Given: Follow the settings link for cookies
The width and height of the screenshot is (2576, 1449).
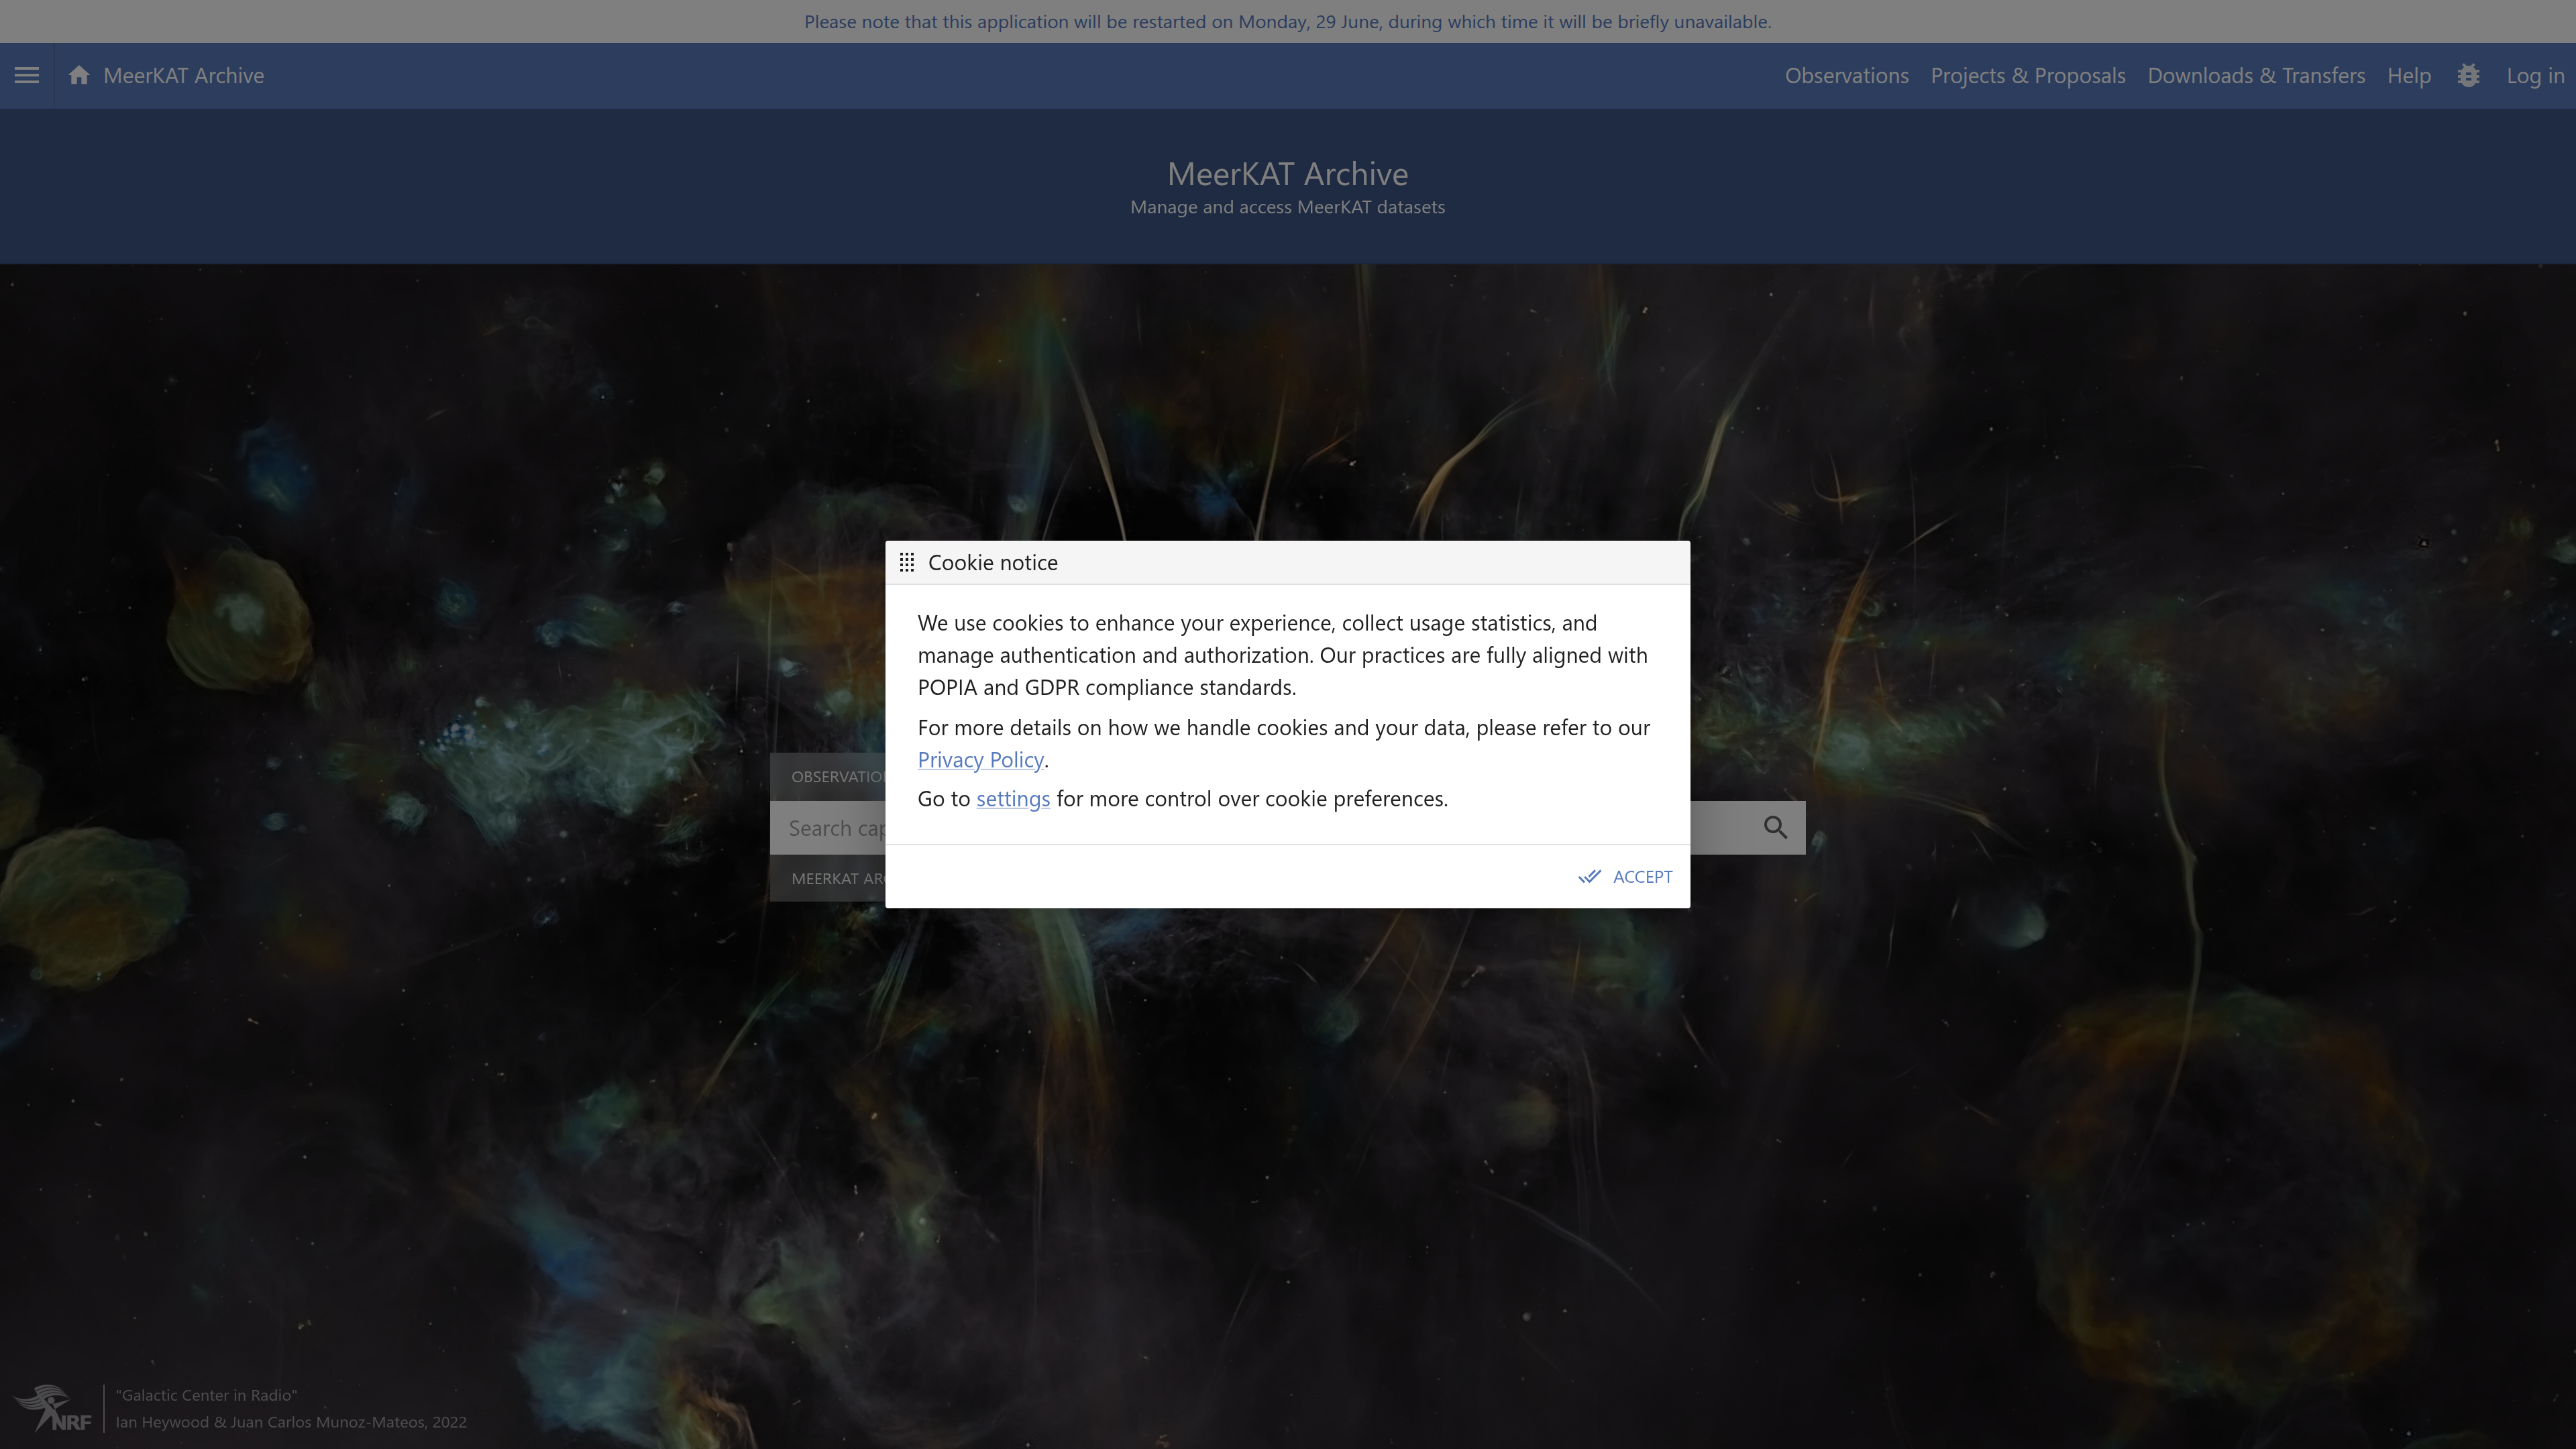Looking at the screenshot, I should 1012,799.
